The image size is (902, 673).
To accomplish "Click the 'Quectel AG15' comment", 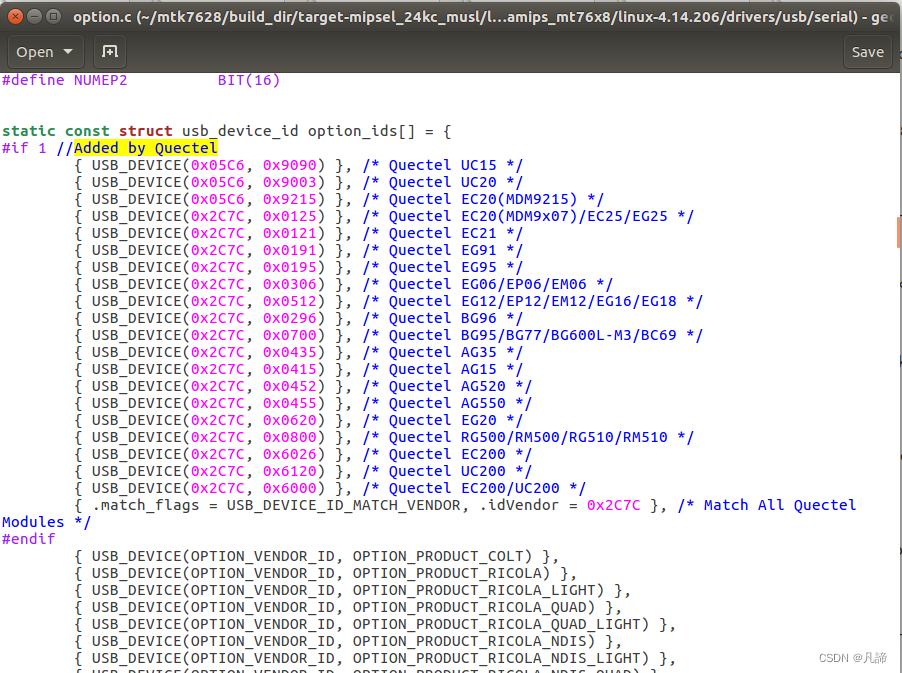I will [442, 369].
